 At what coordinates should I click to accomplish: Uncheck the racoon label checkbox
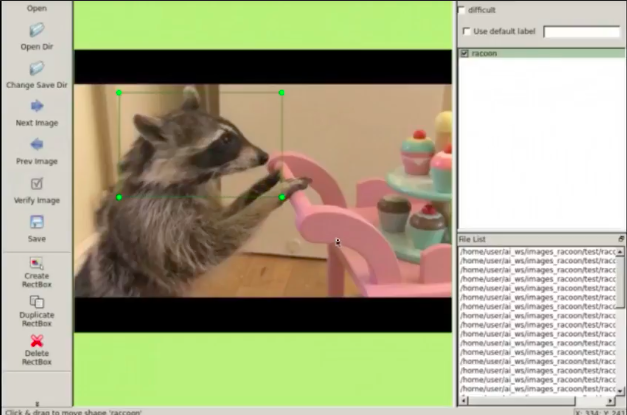pos(464,53)
